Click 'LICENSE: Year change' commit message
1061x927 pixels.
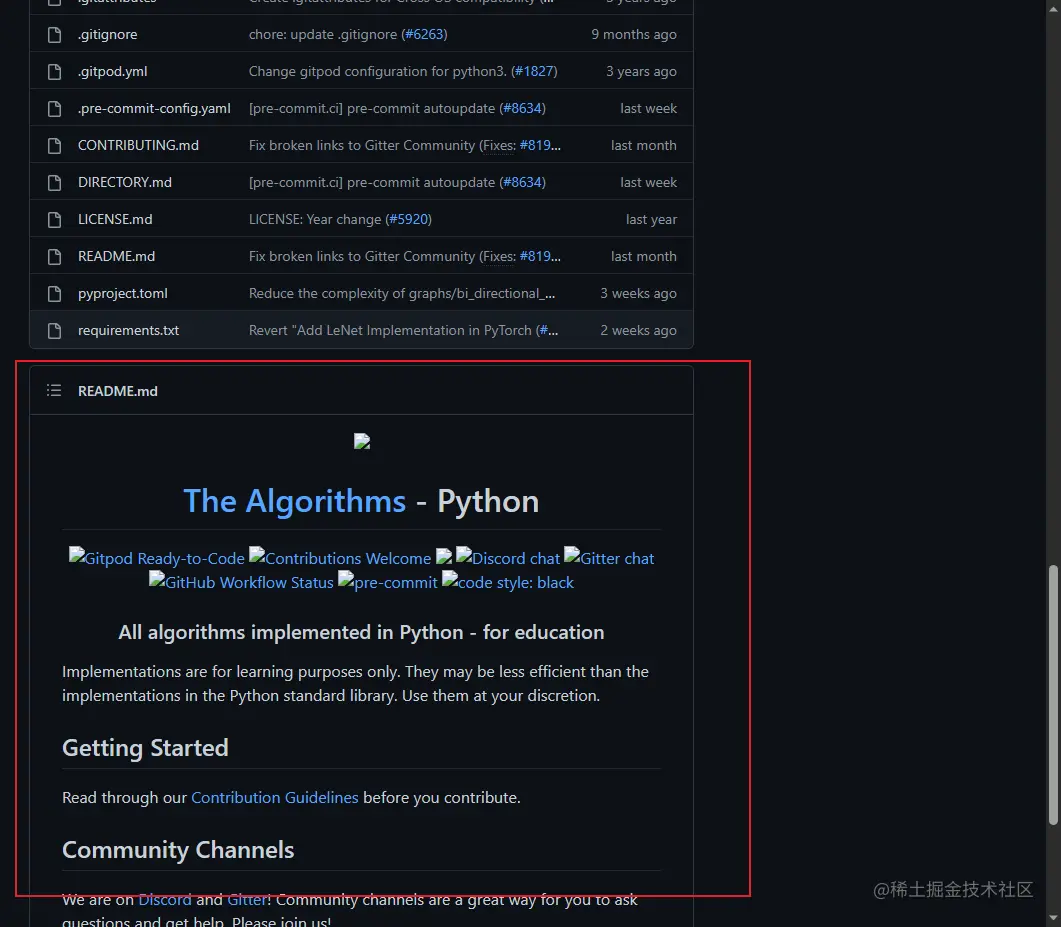coord(315,219)
